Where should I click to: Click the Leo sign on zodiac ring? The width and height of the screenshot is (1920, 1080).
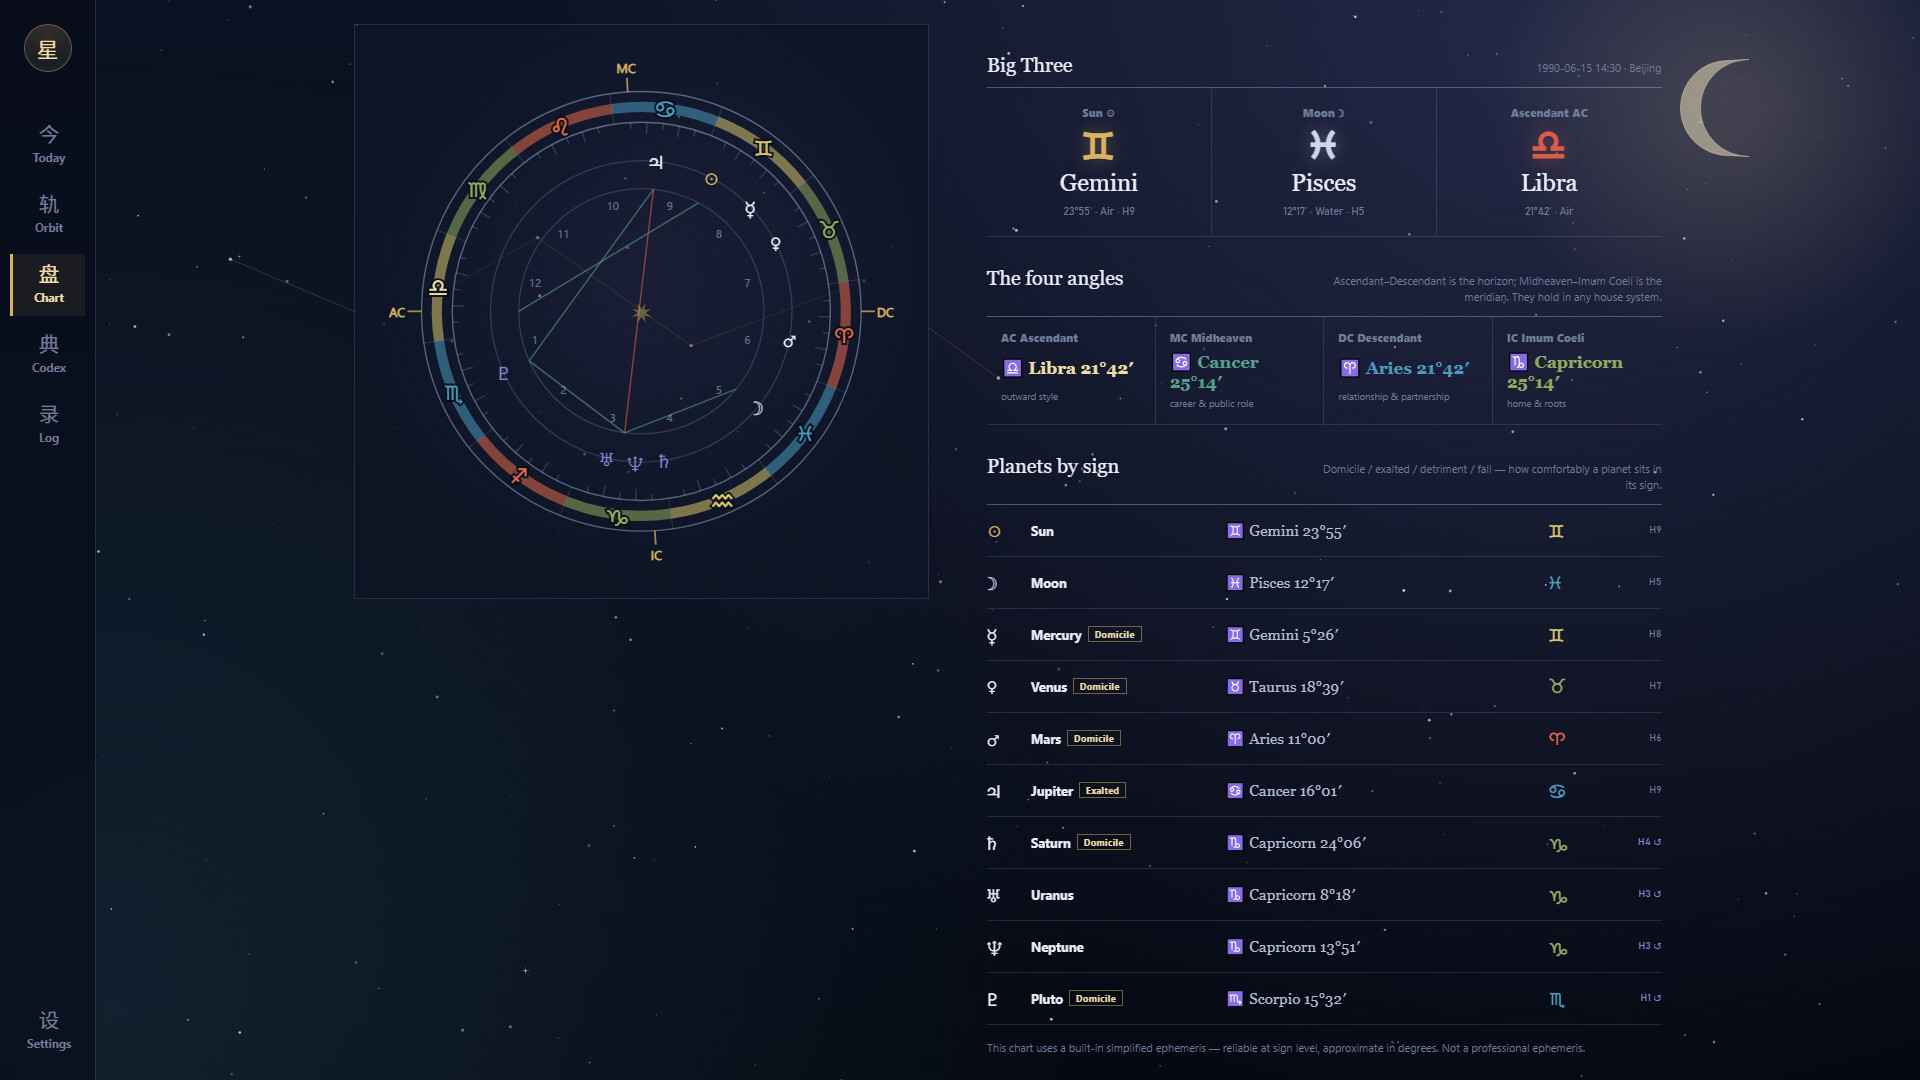560,126
